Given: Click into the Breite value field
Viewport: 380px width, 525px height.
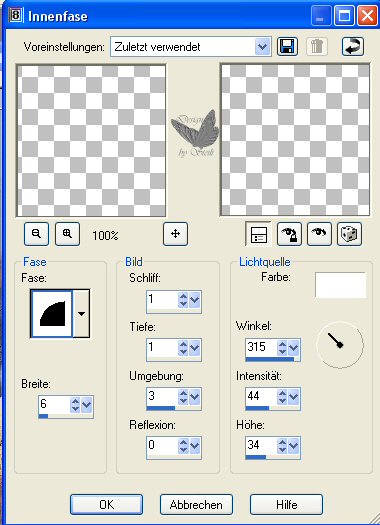Looking at the screenshot, I should coord(54,404).
